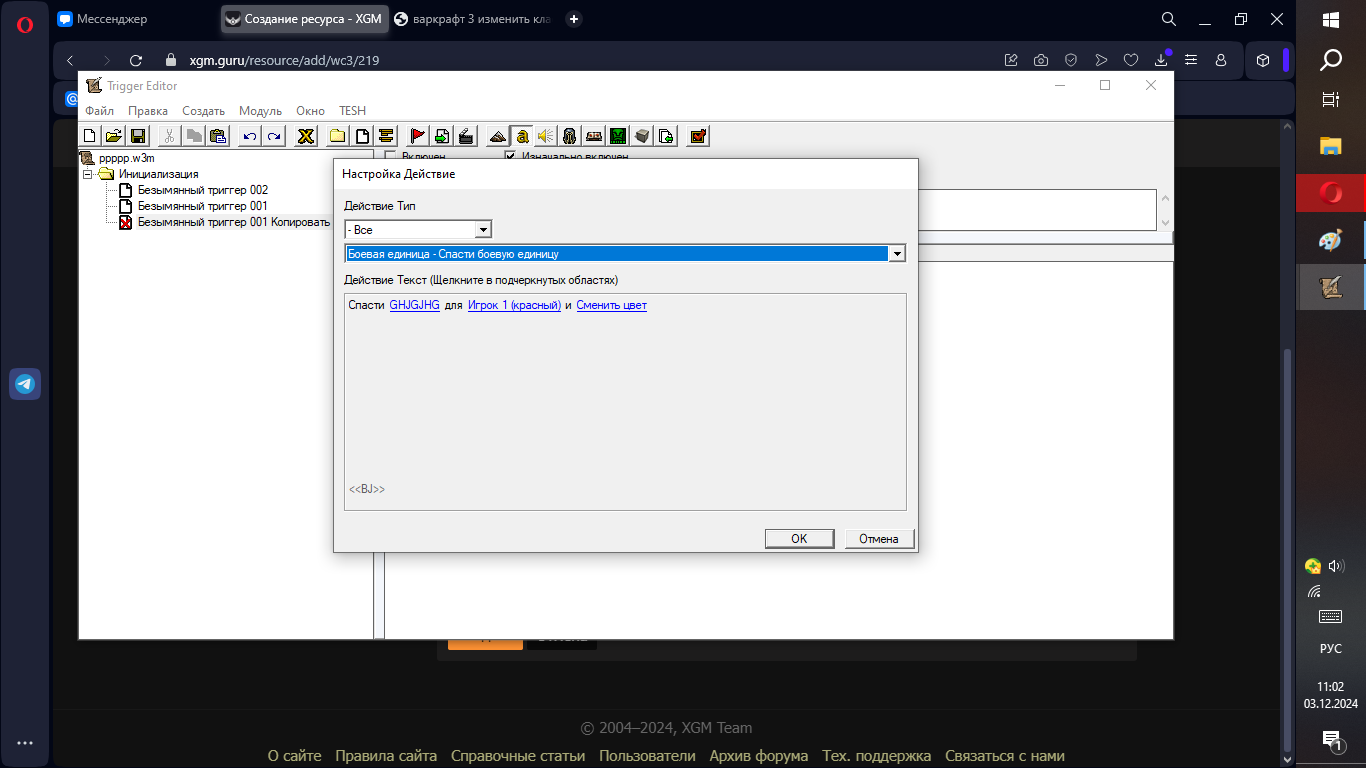
Task: Click the Paste clipboard toolbar icon
Action: [x=218, y=136]
